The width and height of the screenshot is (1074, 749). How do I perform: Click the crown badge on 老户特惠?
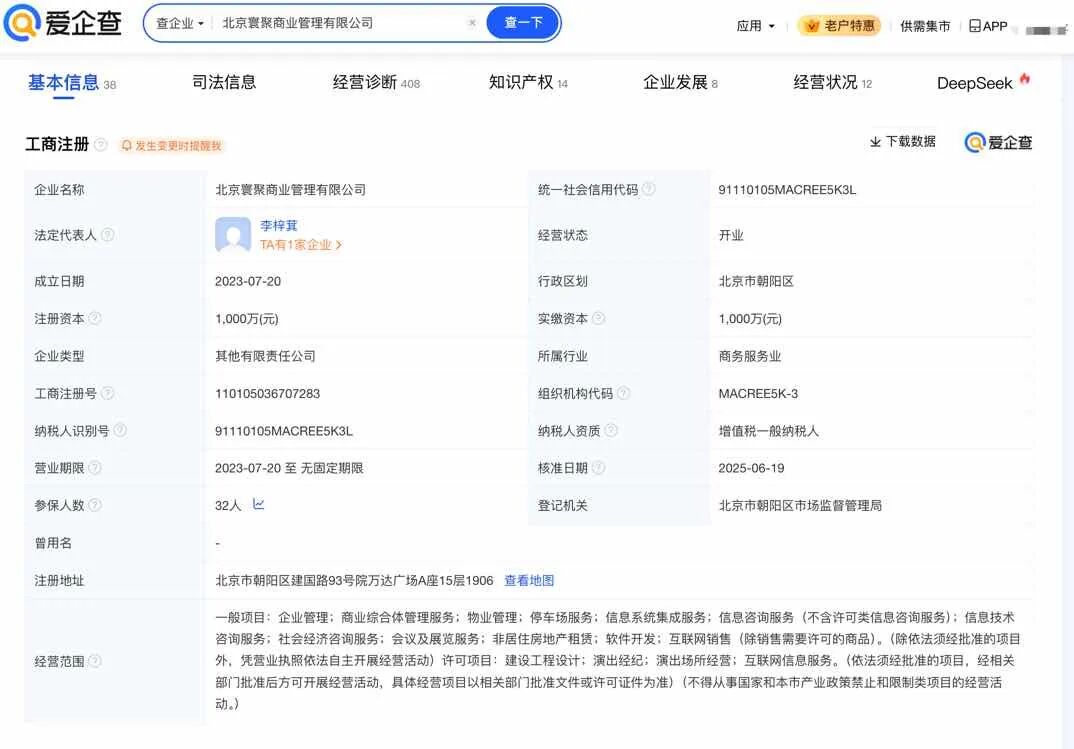(811, 26)
